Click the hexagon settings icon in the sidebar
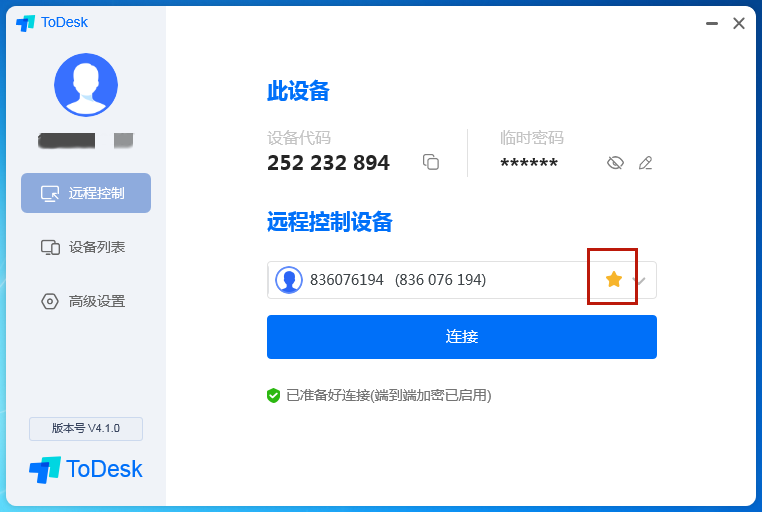Image resolution: width=762 pixels, height=512 pixels. click(x=50, y=301)
